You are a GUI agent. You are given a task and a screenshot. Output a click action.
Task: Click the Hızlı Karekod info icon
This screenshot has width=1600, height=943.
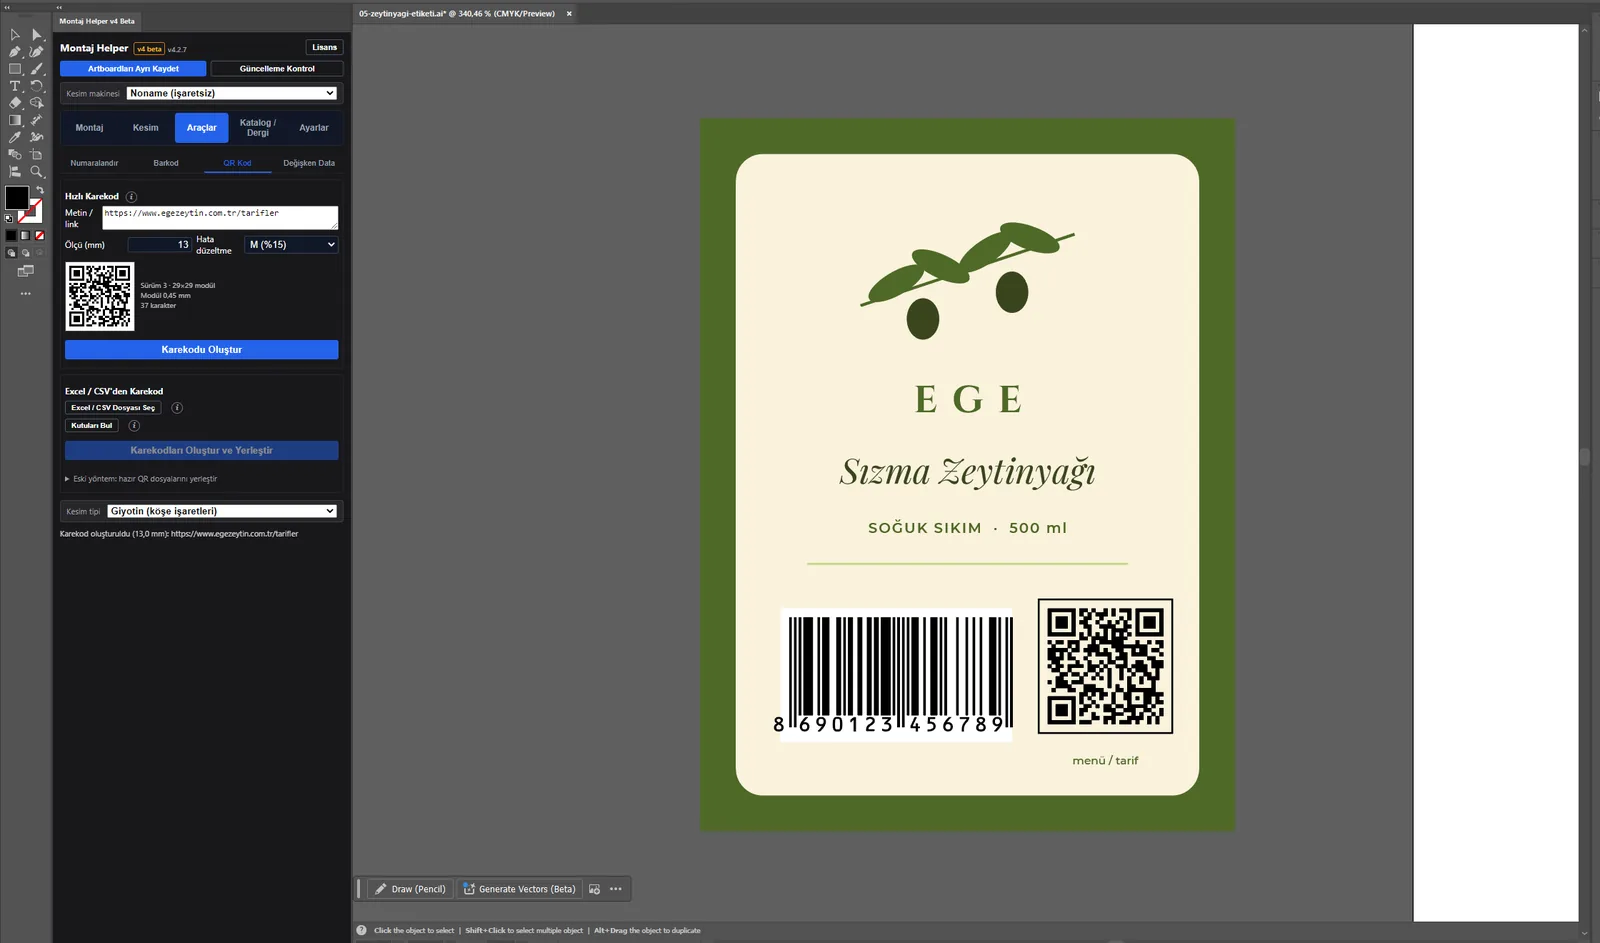[x=131, y=197]
